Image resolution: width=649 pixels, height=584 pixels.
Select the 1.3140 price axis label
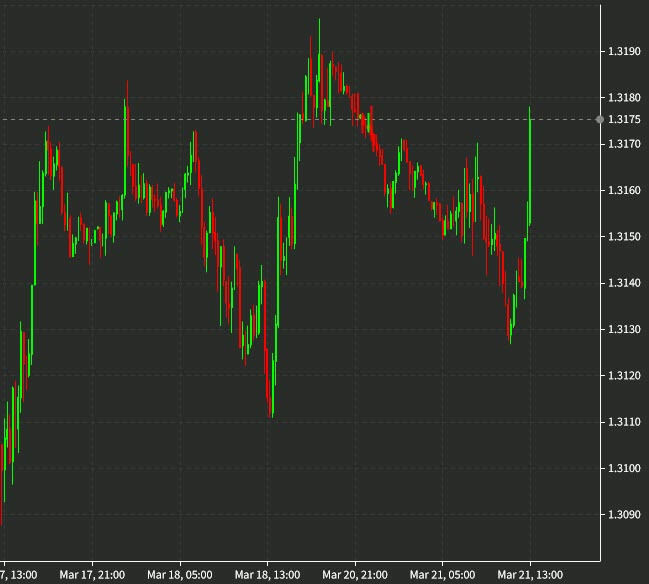(x=624, y=283)
